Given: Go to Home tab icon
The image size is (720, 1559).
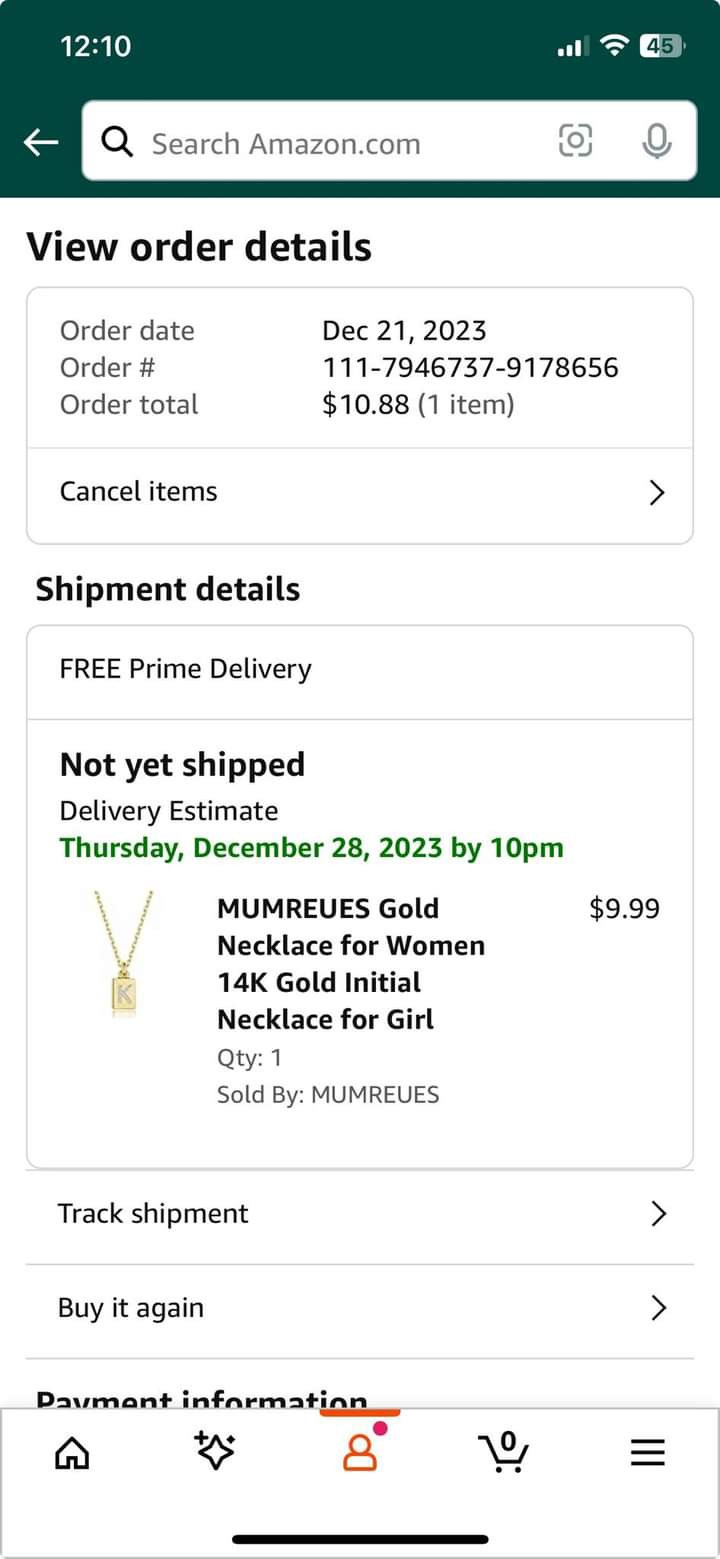Looking at the screenshot, I should pos(71,1453).
